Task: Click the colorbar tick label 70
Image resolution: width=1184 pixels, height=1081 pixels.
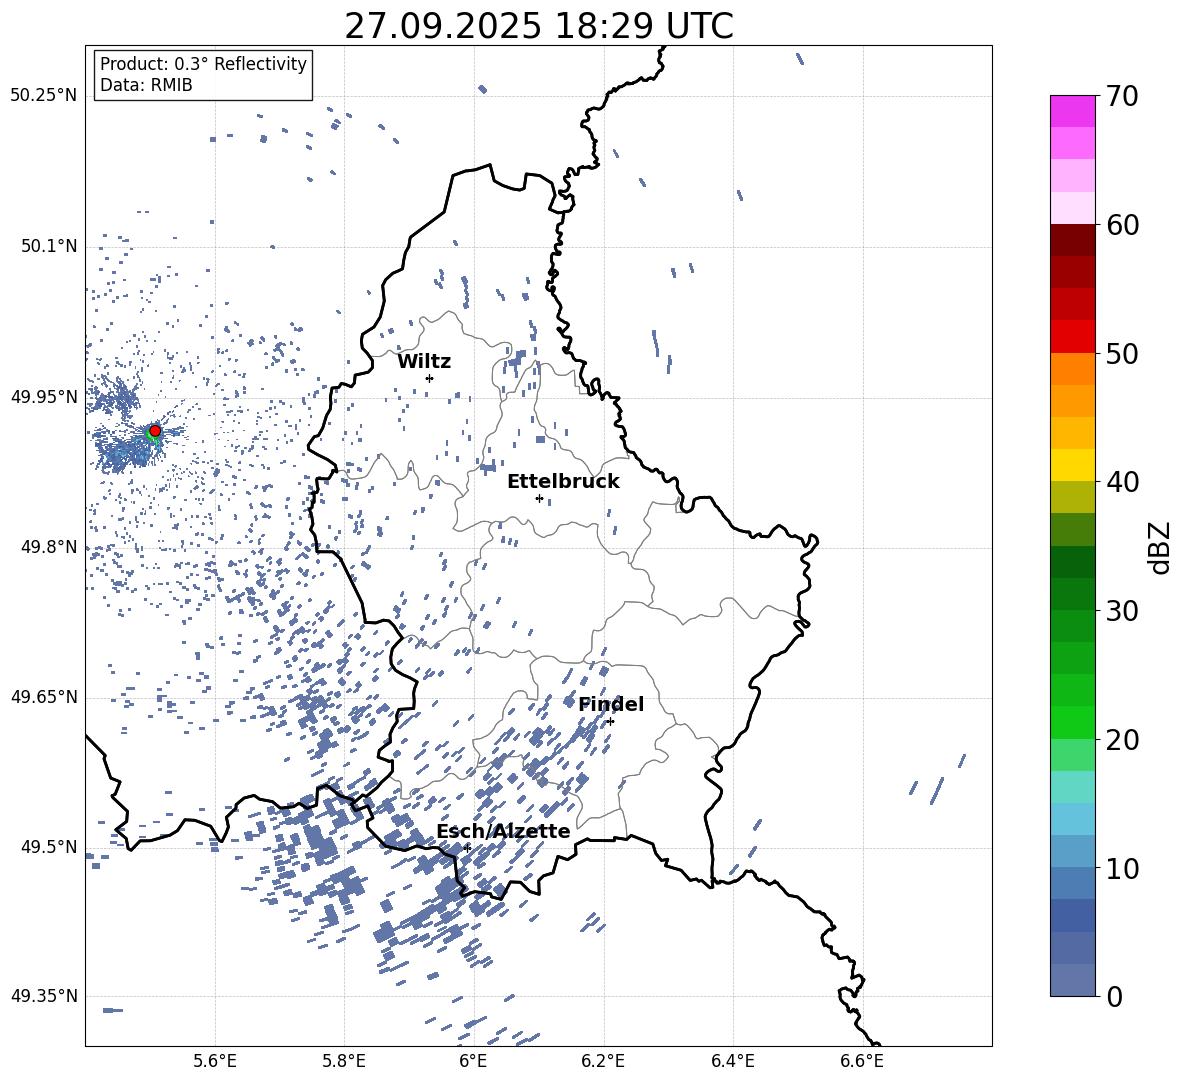Action: click(x=1122, y=96)
